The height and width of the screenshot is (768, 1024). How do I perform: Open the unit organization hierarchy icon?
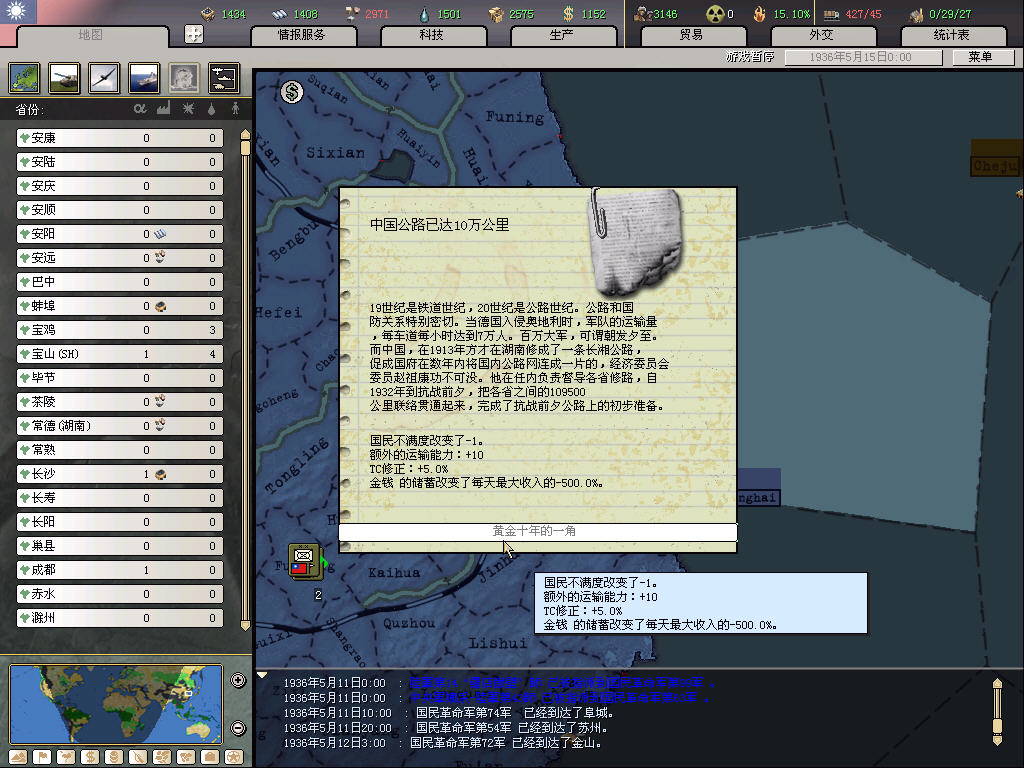click(x=223, y=78)
